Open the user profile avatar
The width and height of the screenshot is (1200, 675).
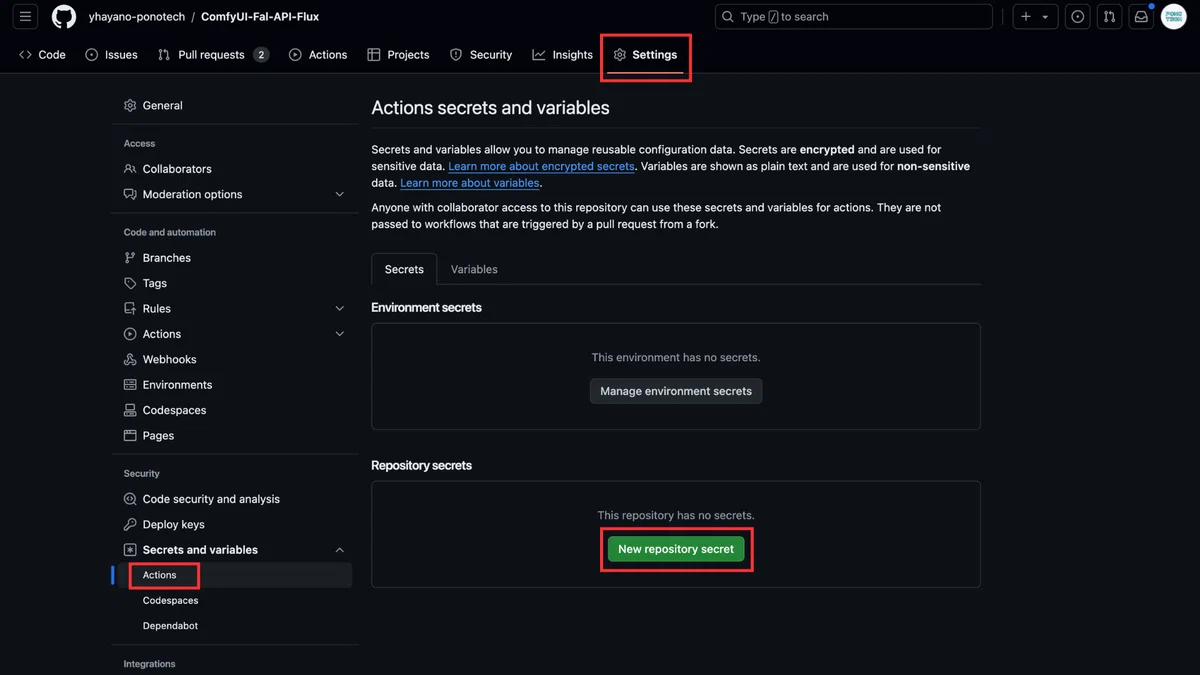click(x=1173, y=17)
